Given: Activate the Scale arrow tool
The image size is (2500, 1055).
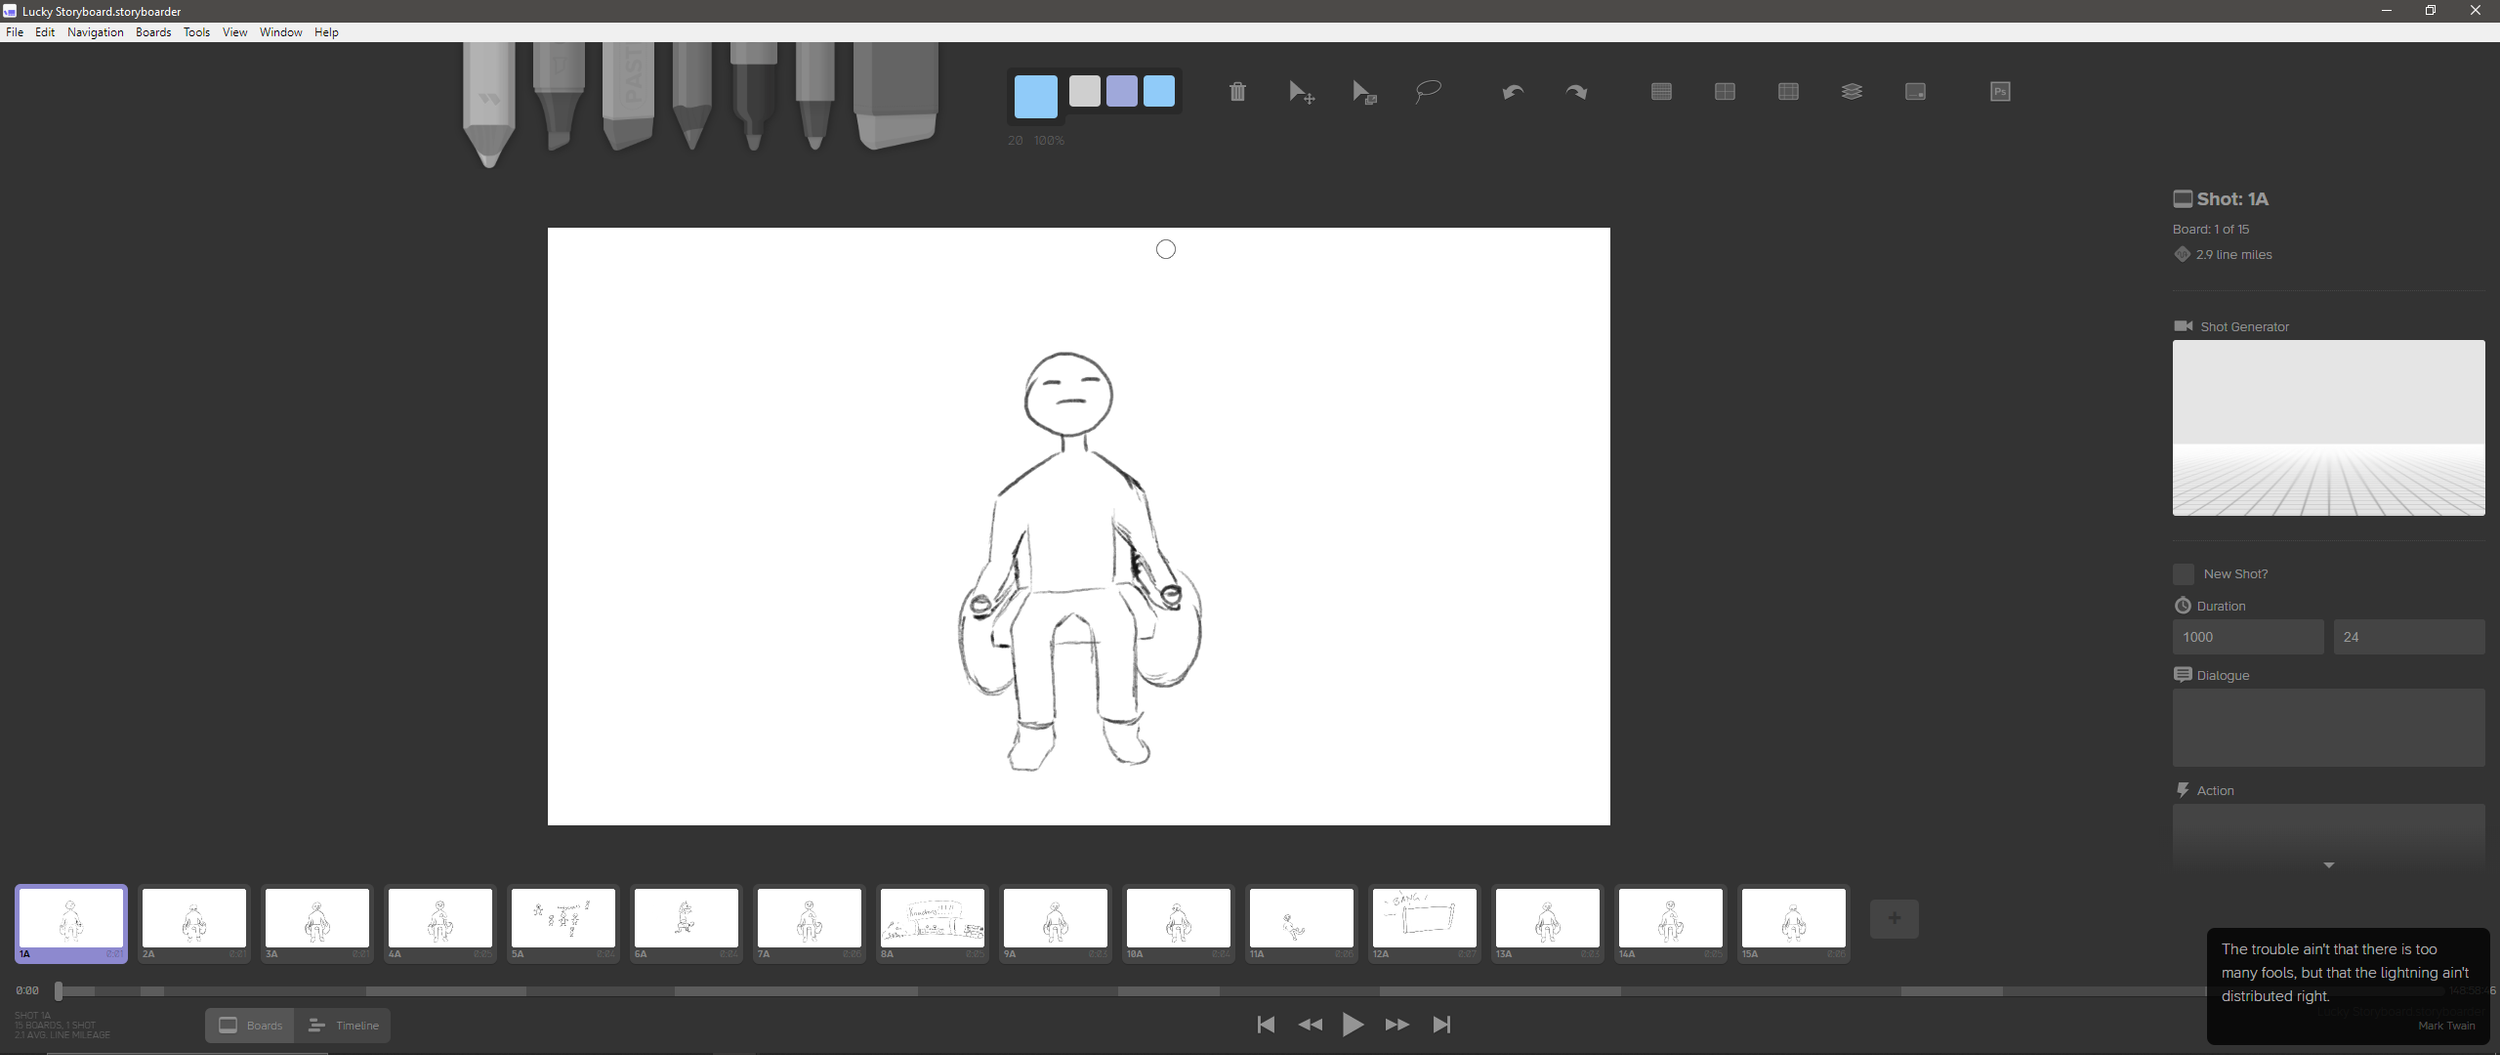Looking at the screenshot, I should 1364,92.
